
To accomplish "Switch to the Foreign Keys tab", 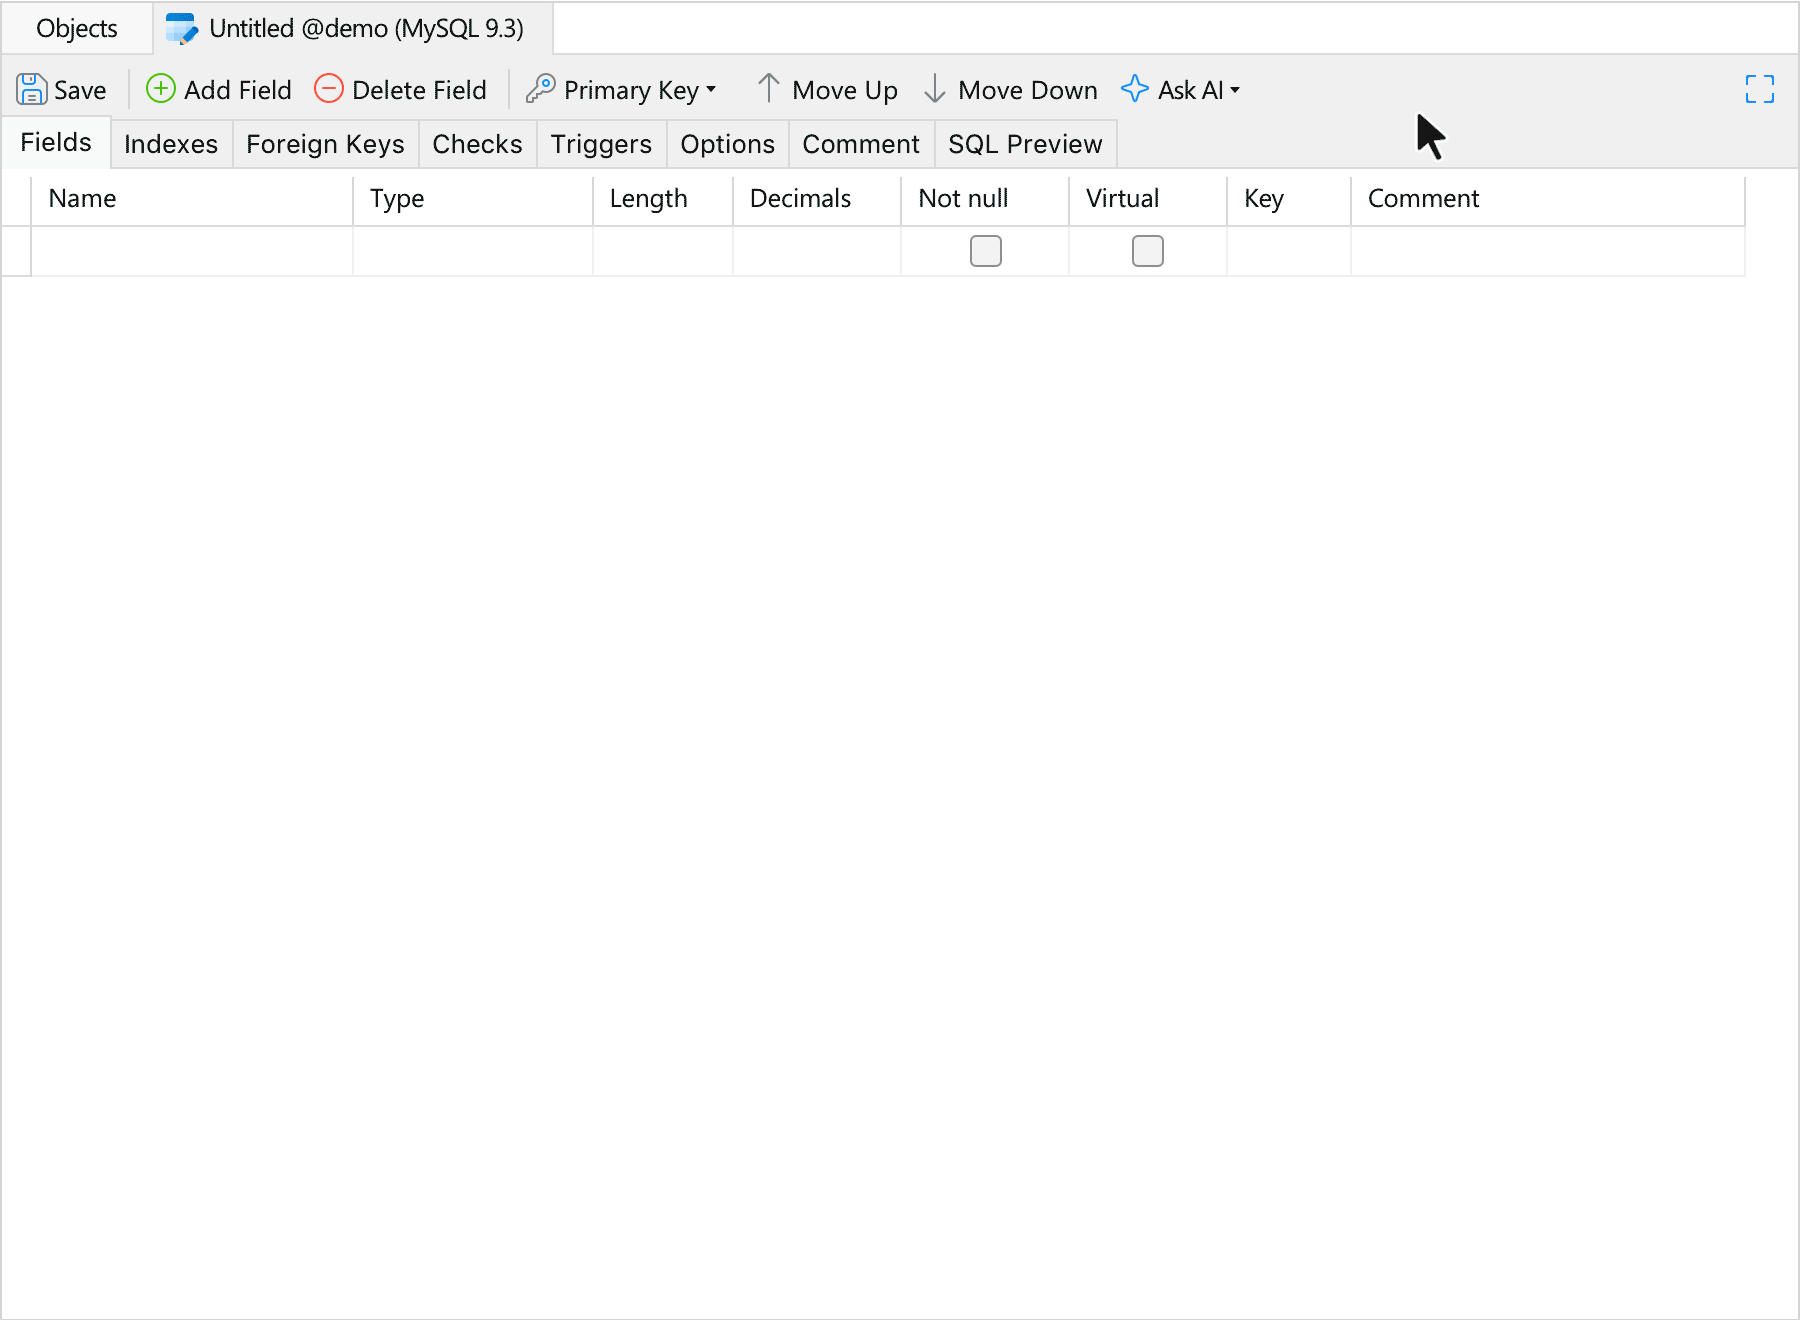I will point(326,144).
